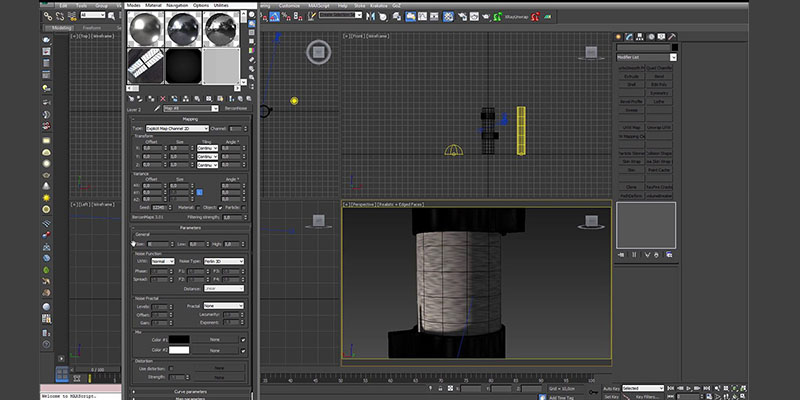Open the Distance dropdown
Screen dimensions: 800x400
point(223,288)
